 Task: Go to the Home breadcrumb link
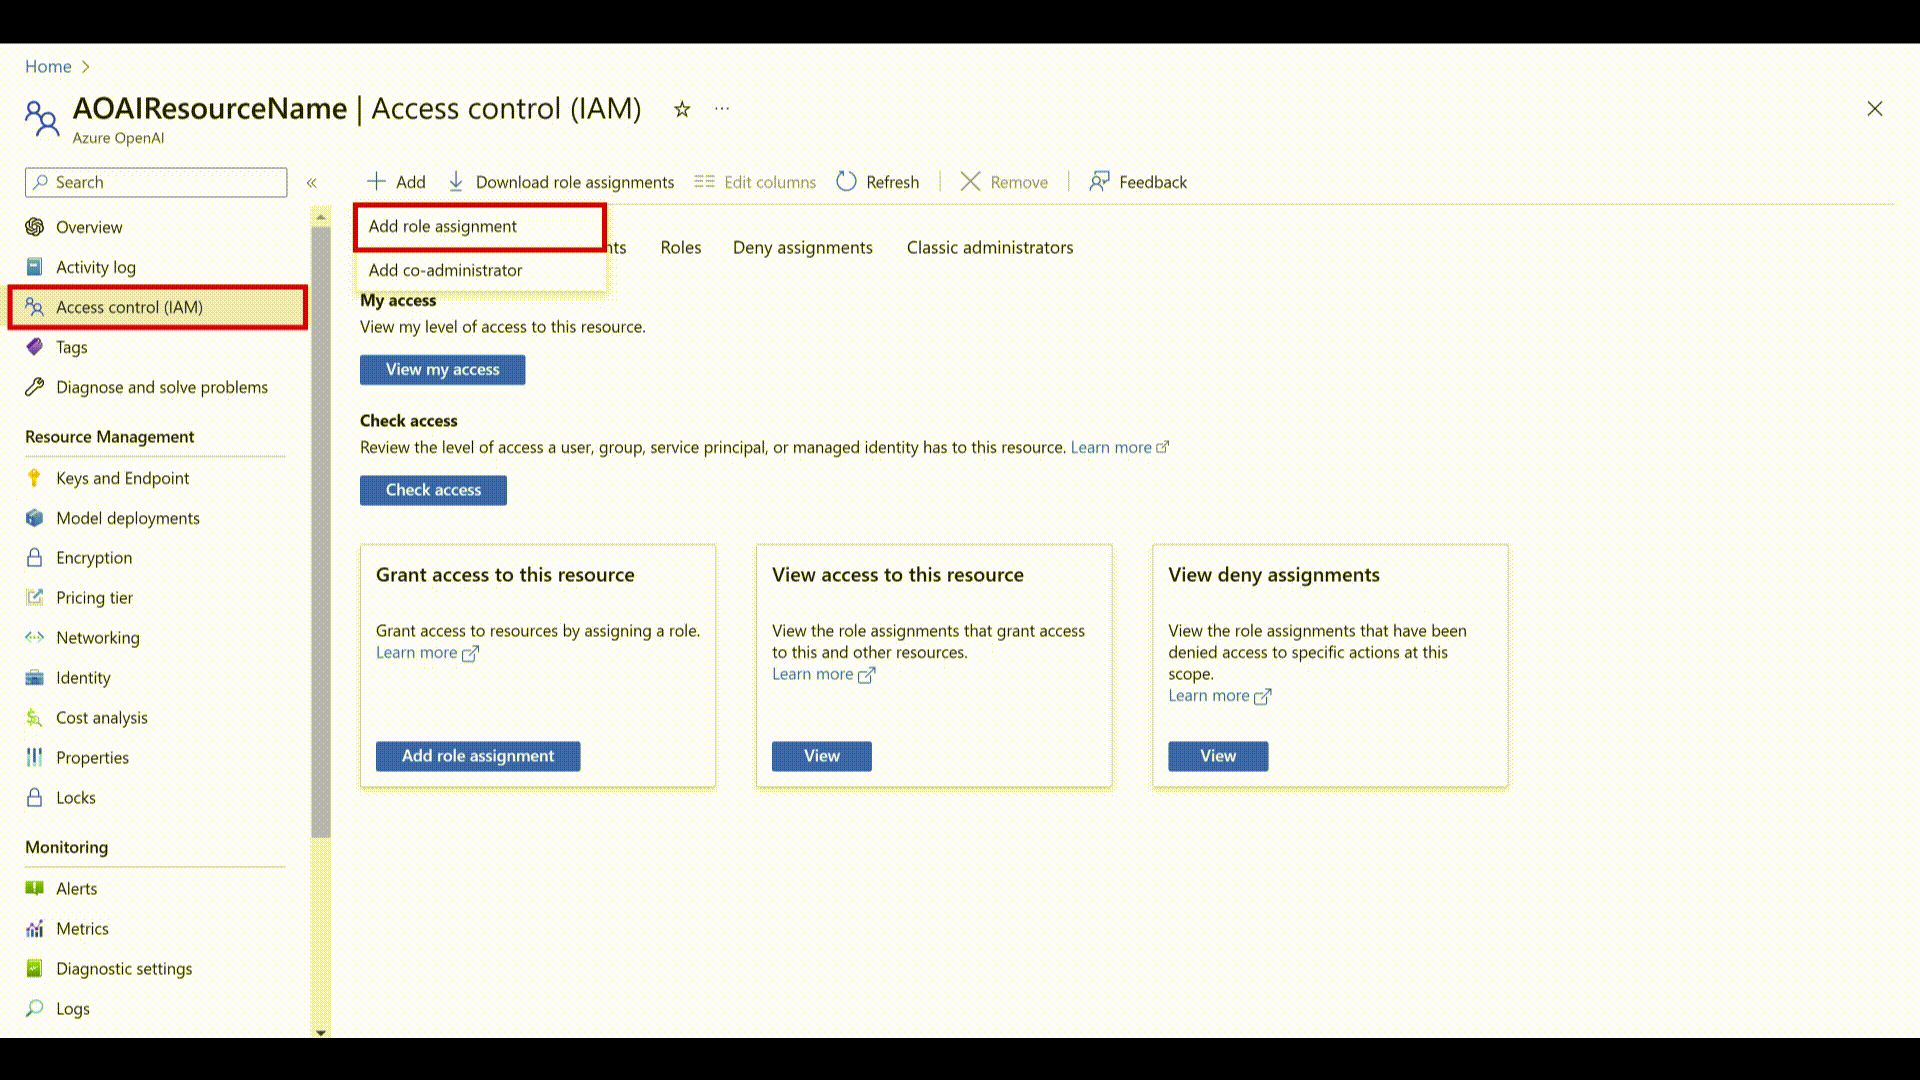[x=48, y=67]
